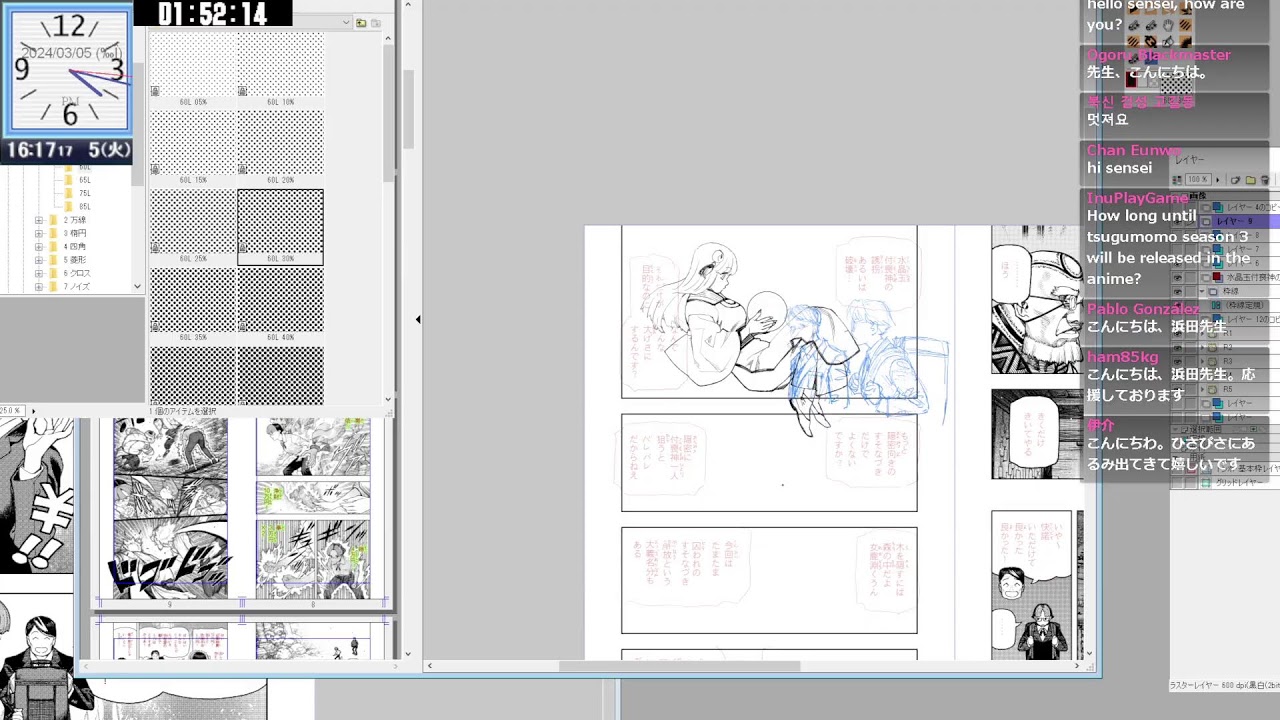Open page 8 thumbnail in page list
Screen dimensions: 1280x720
pyautogui.click(x=313, y=509)
